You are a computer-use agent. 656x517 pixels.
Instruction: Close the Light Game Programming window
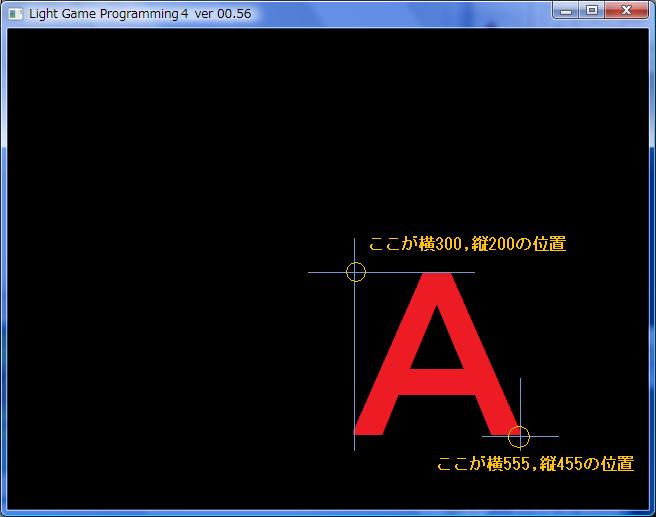point(626,10)
